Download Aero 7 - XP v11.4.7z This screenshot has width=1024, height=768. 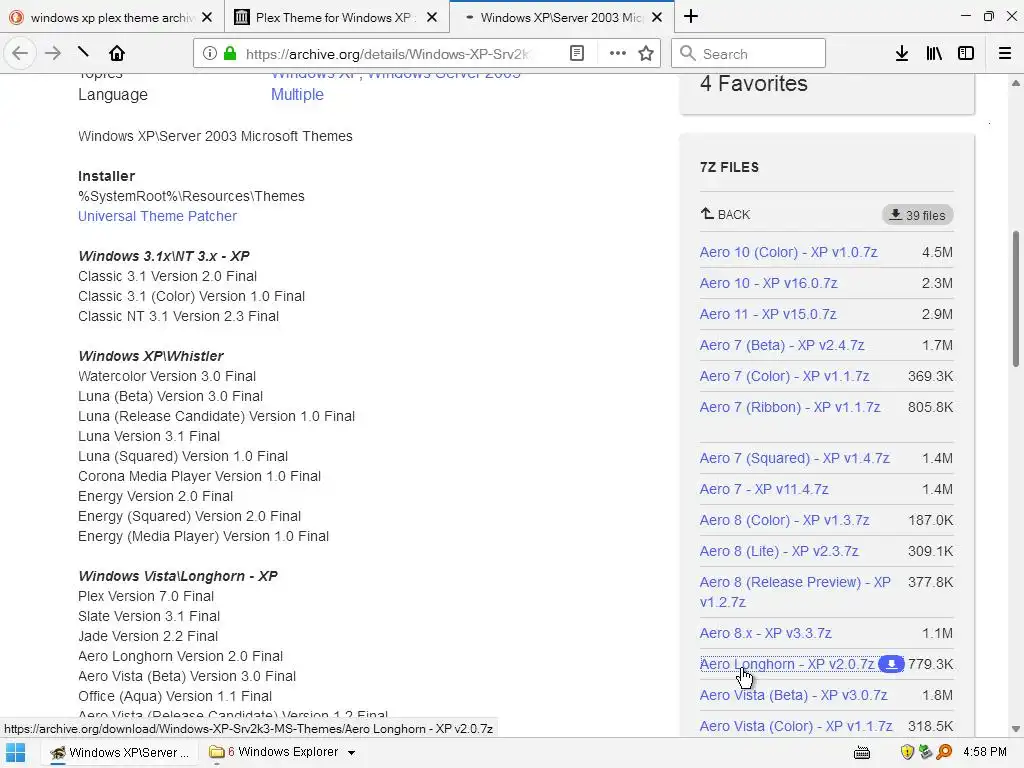tap(763, 489)
